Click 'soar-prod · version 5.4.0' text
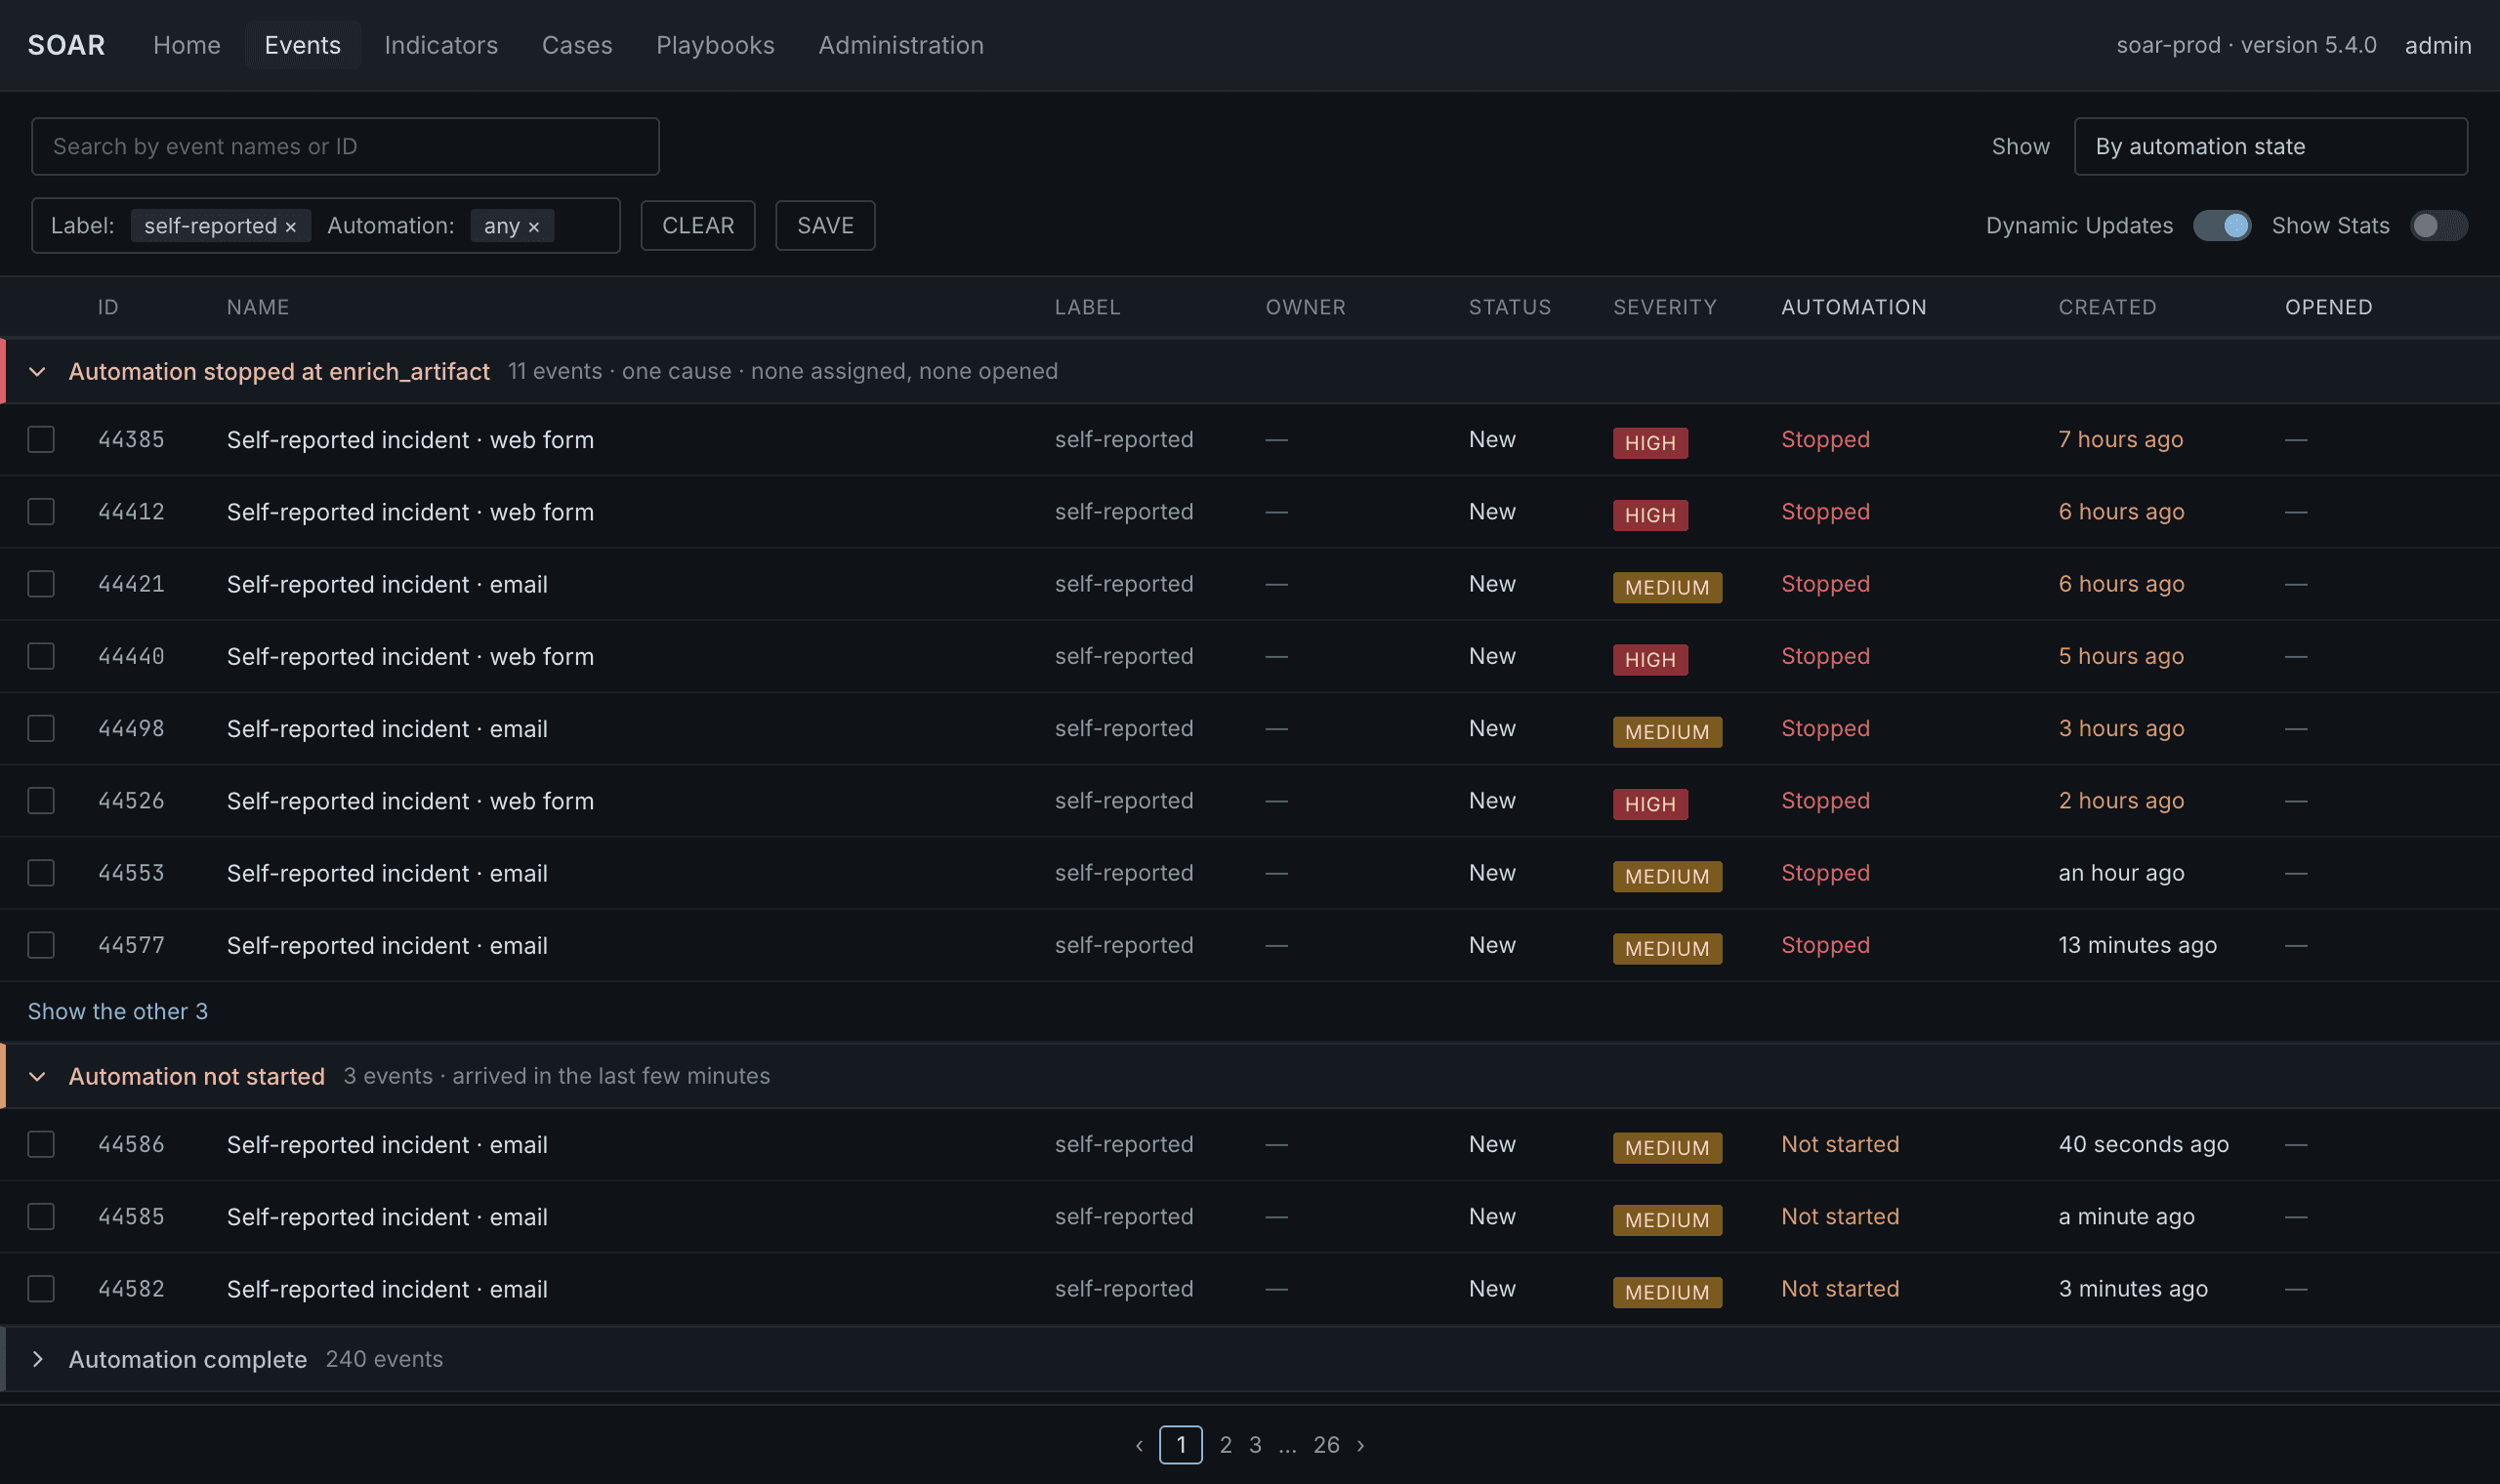2500x1484 pixels. point(2246,45)
